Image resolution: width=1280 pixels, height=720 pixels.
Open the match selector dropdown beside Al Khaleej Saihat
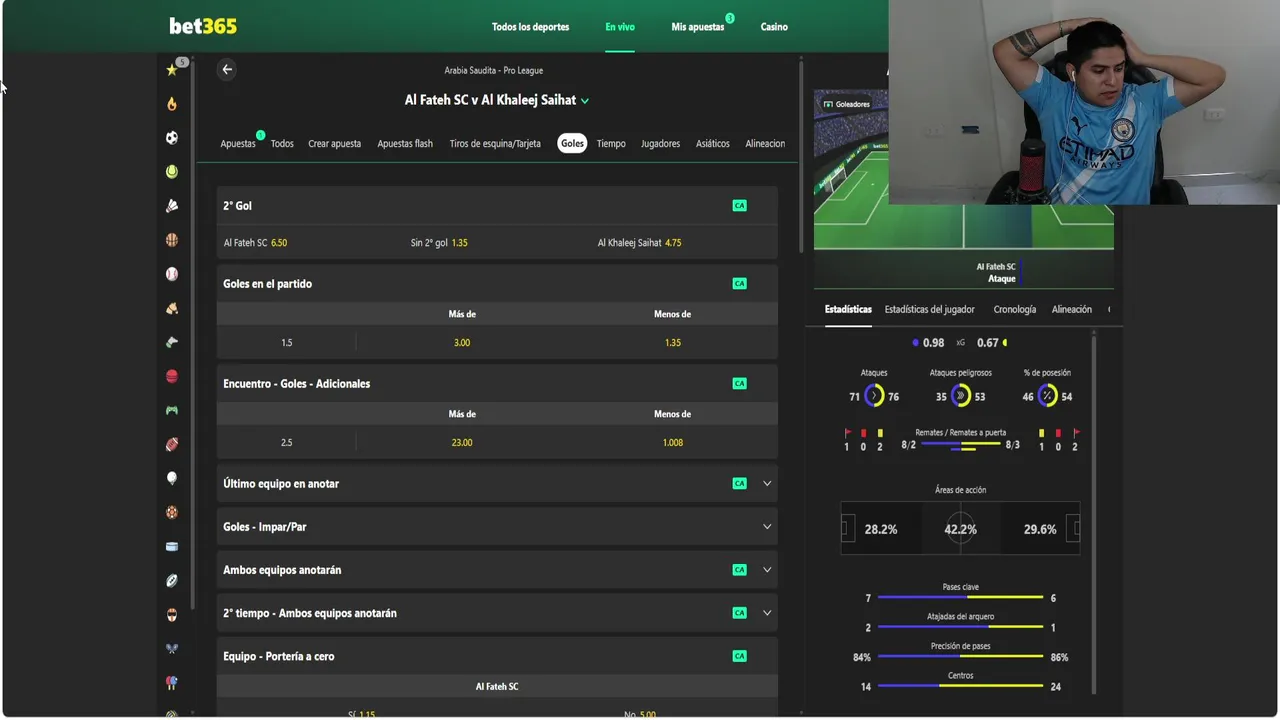coord(585,101)
